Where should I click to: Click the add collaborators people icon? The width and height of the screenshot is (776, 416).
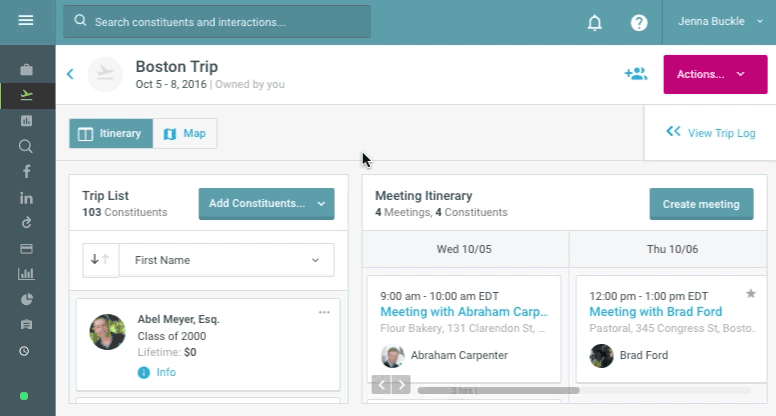click(635, 74)
